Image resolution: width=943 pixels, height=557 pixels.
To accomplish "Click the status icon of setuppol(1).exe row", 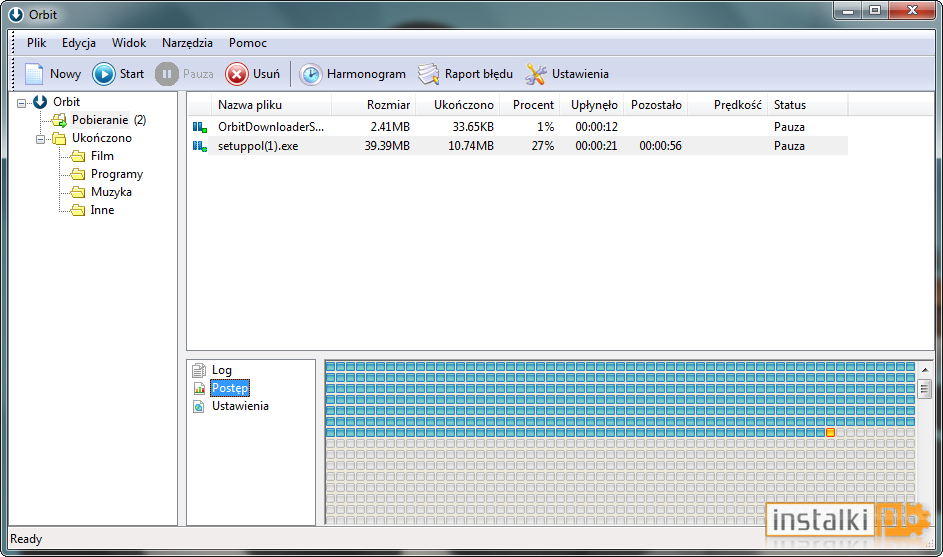I will (x=200, y=146).
